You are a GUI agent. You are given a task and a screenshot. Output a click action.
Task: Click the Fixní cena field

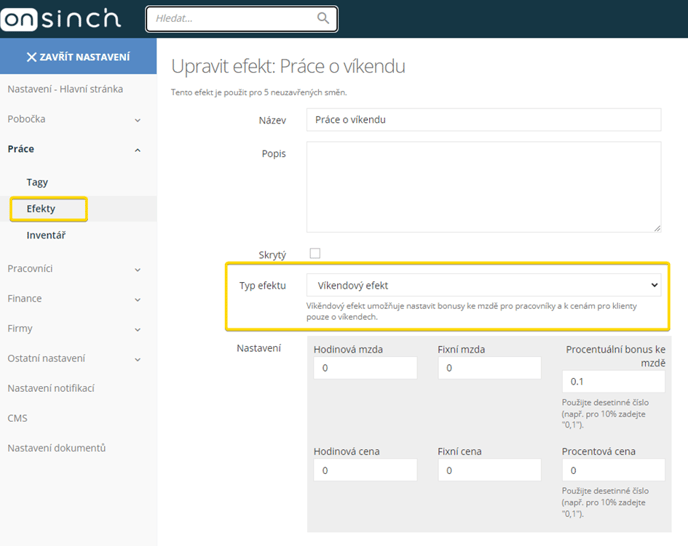[x=489, y=470]
